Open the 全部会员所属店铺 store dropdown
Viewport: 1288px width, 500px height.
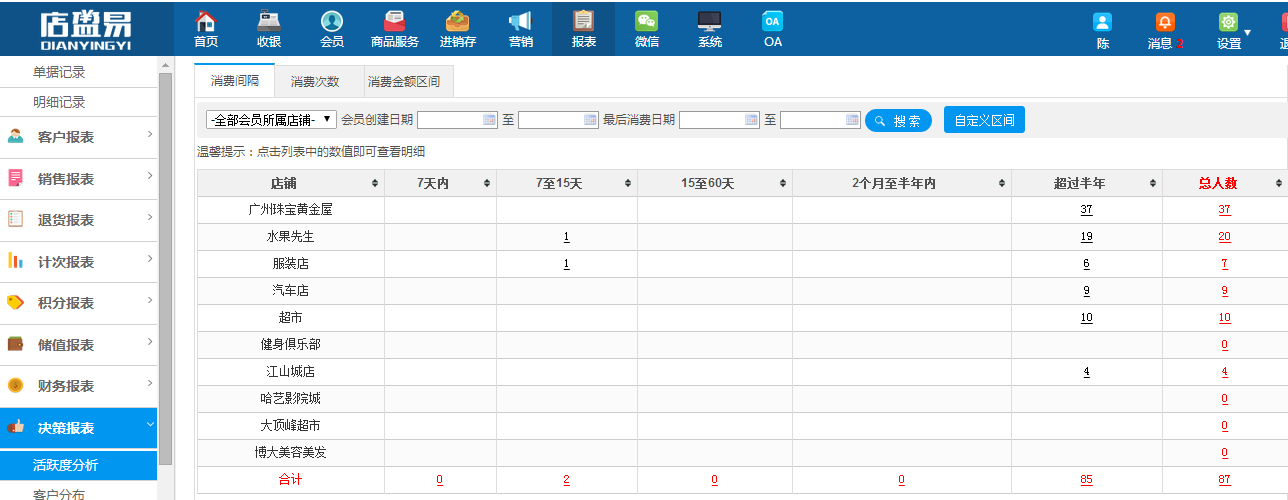[271, 120]
